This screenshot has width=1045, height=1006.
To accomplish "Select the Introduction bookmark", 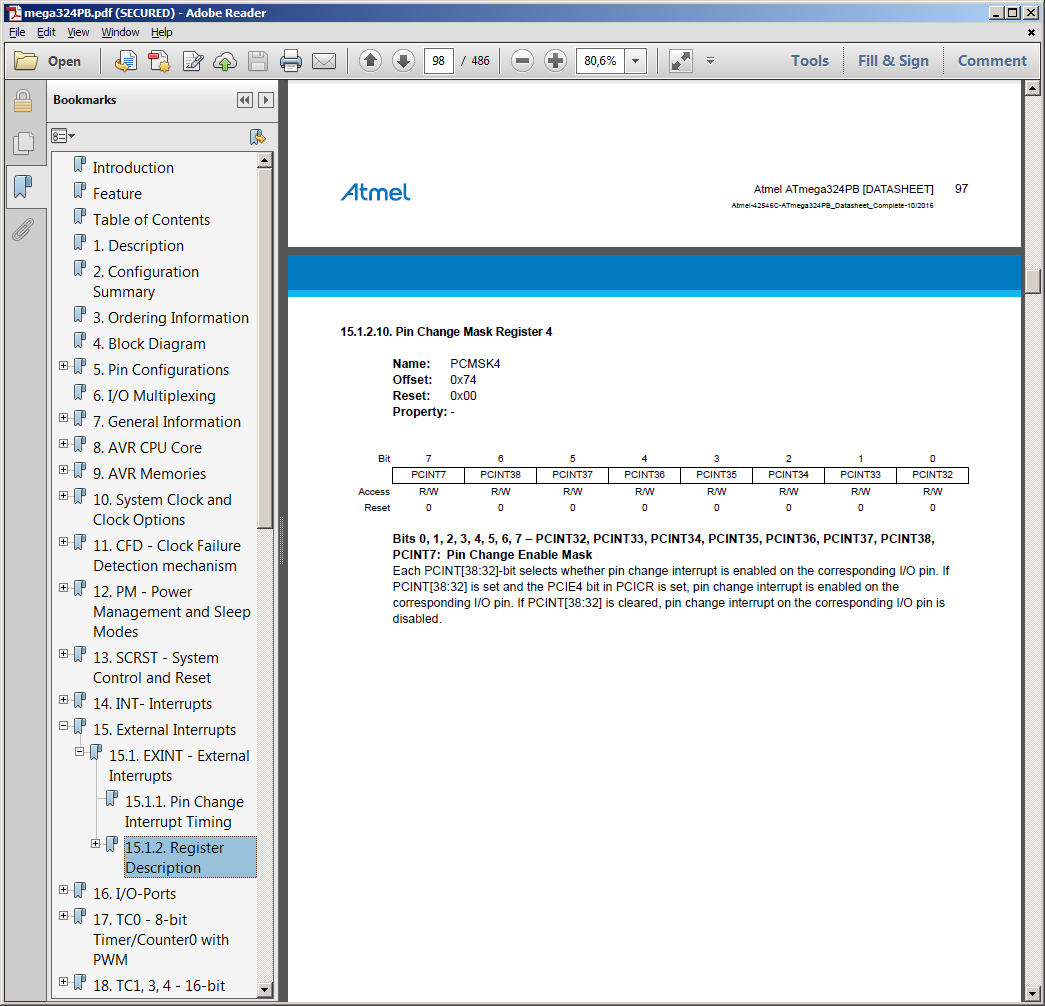I will (133, 167).
